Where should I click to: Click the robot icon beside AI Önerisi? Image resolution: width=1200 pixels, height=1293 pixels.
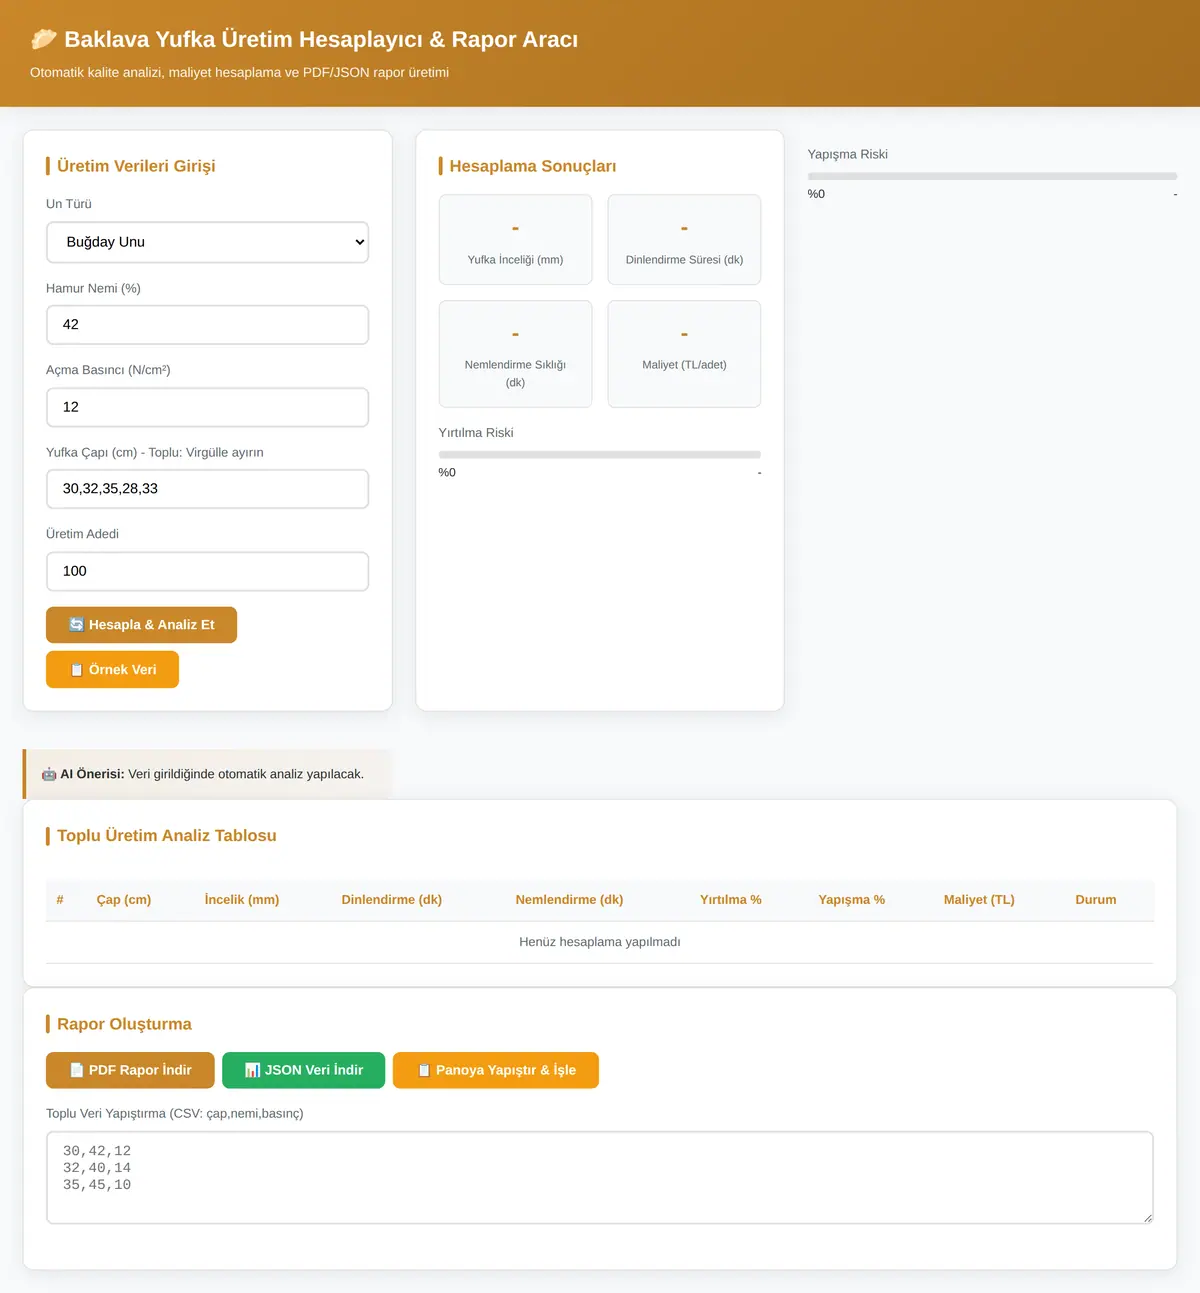coord(49,774)
